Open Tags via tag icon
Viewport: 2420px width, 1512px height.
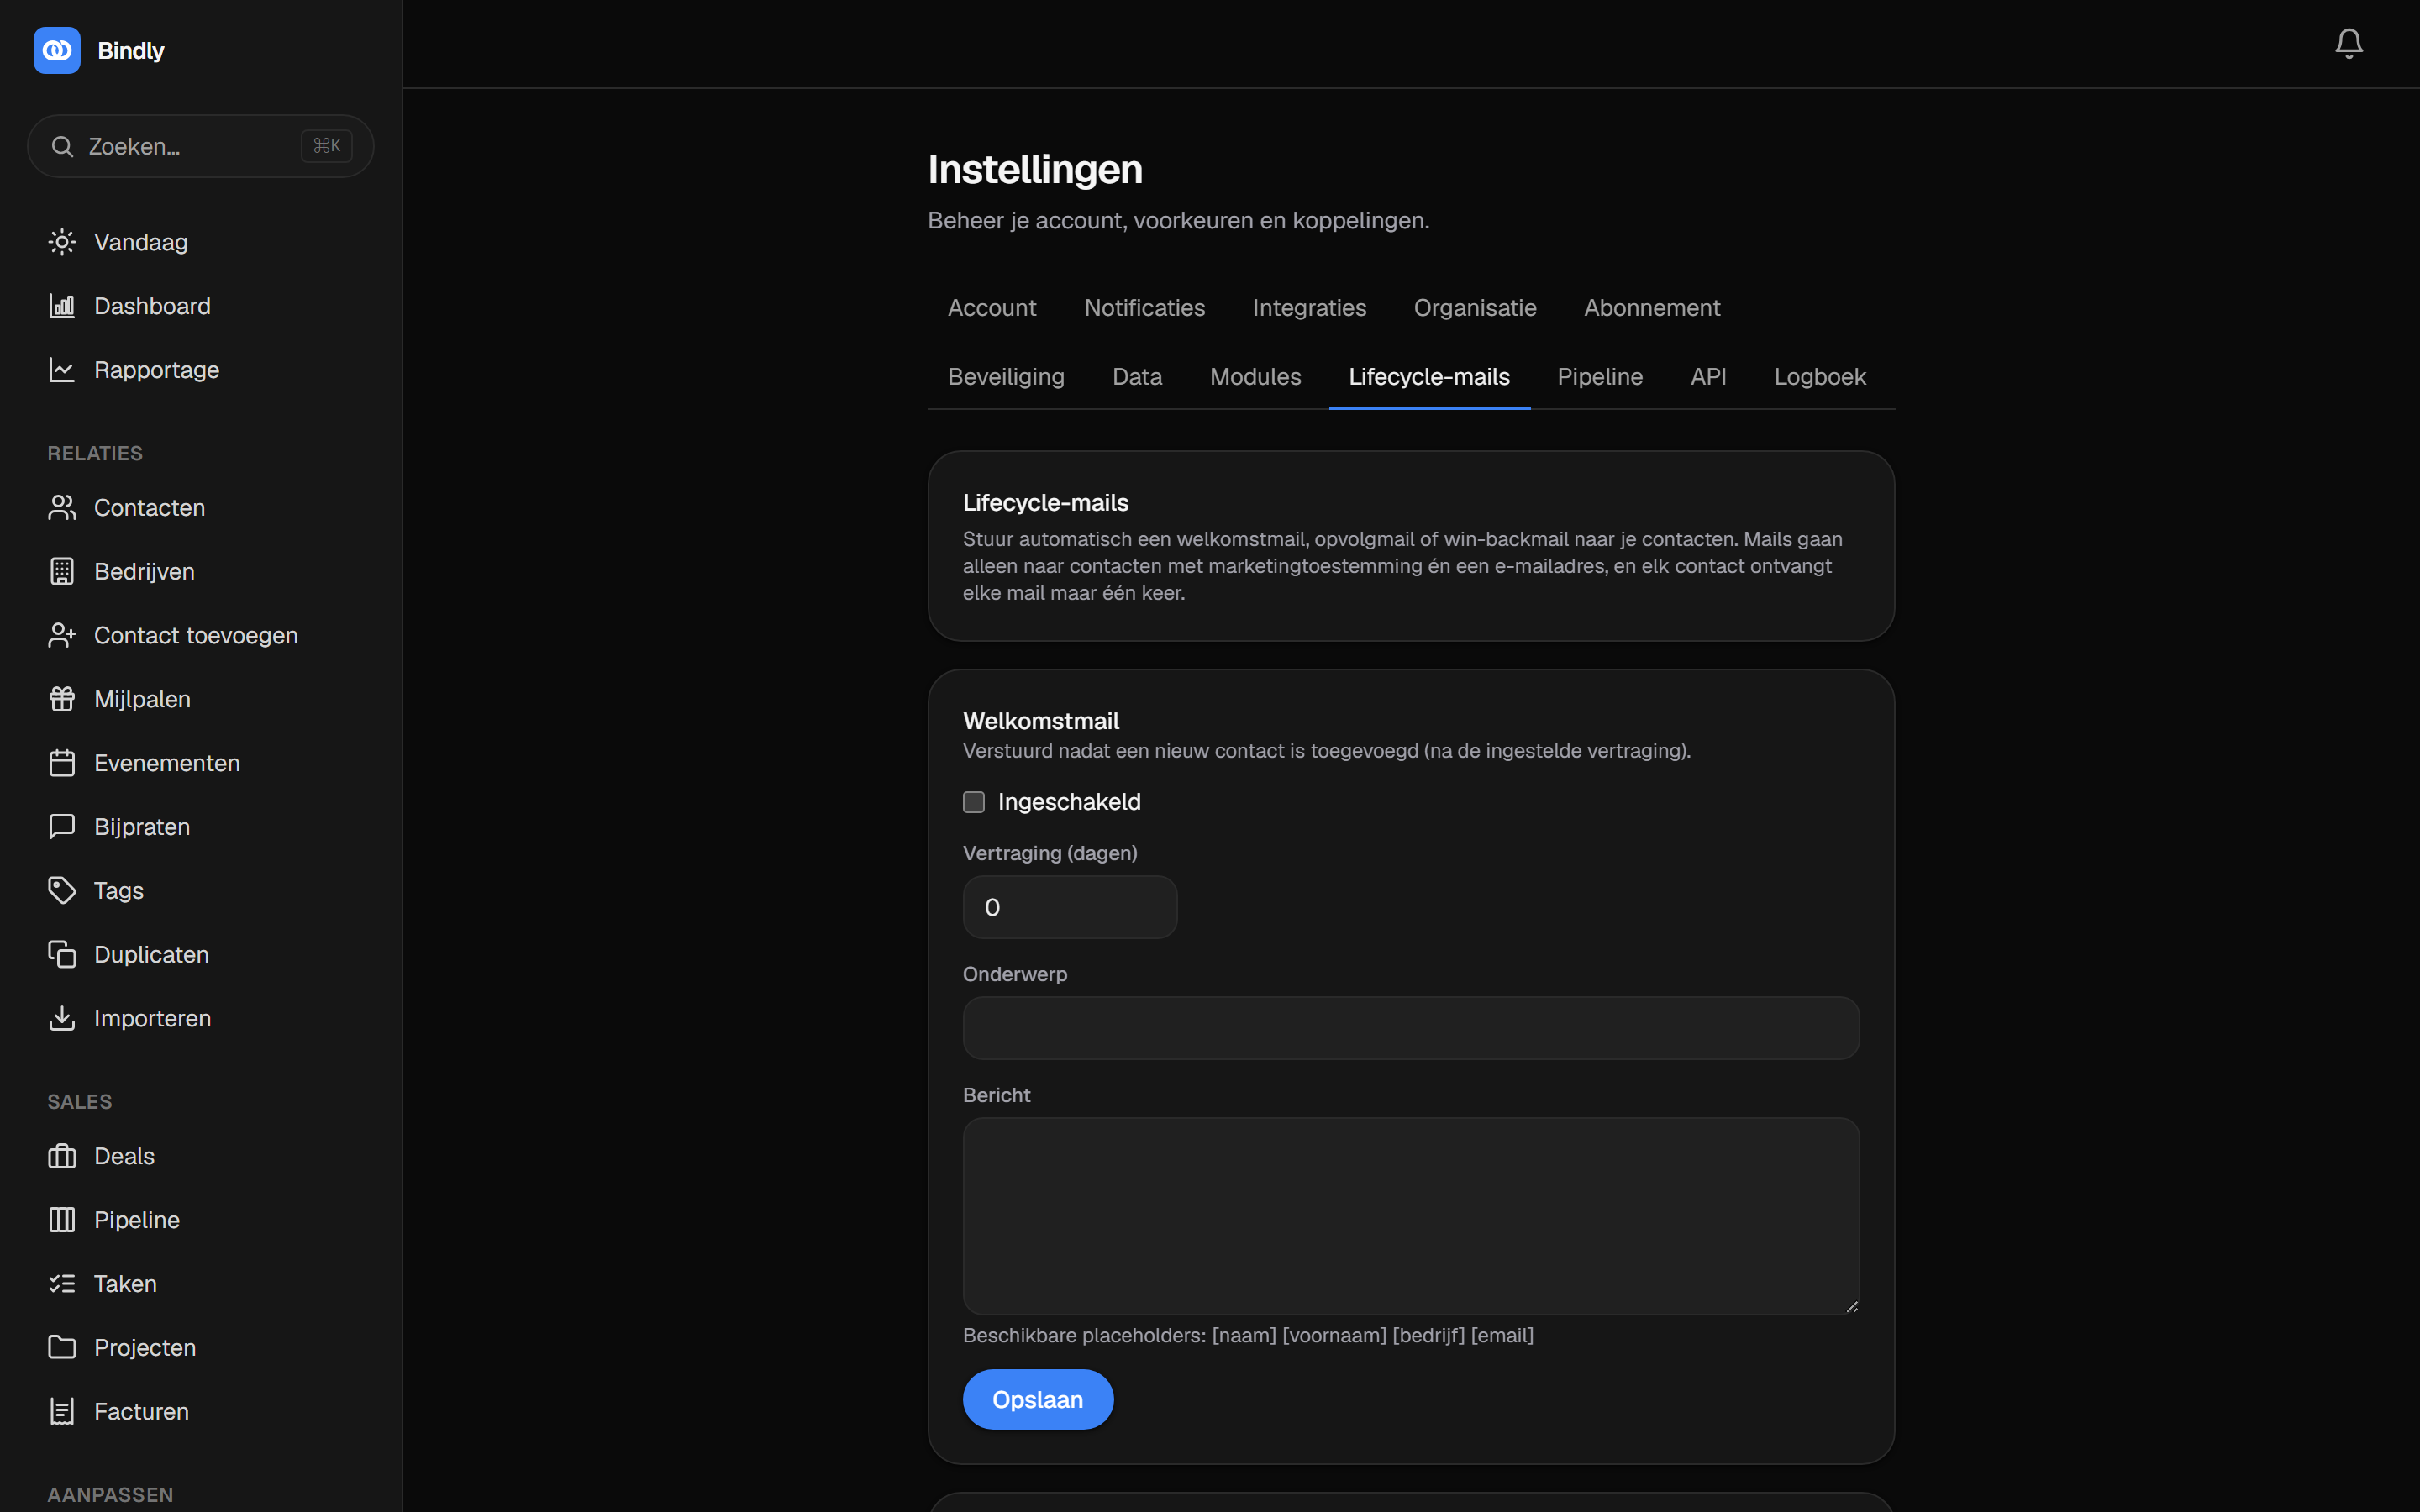point(62,890)
